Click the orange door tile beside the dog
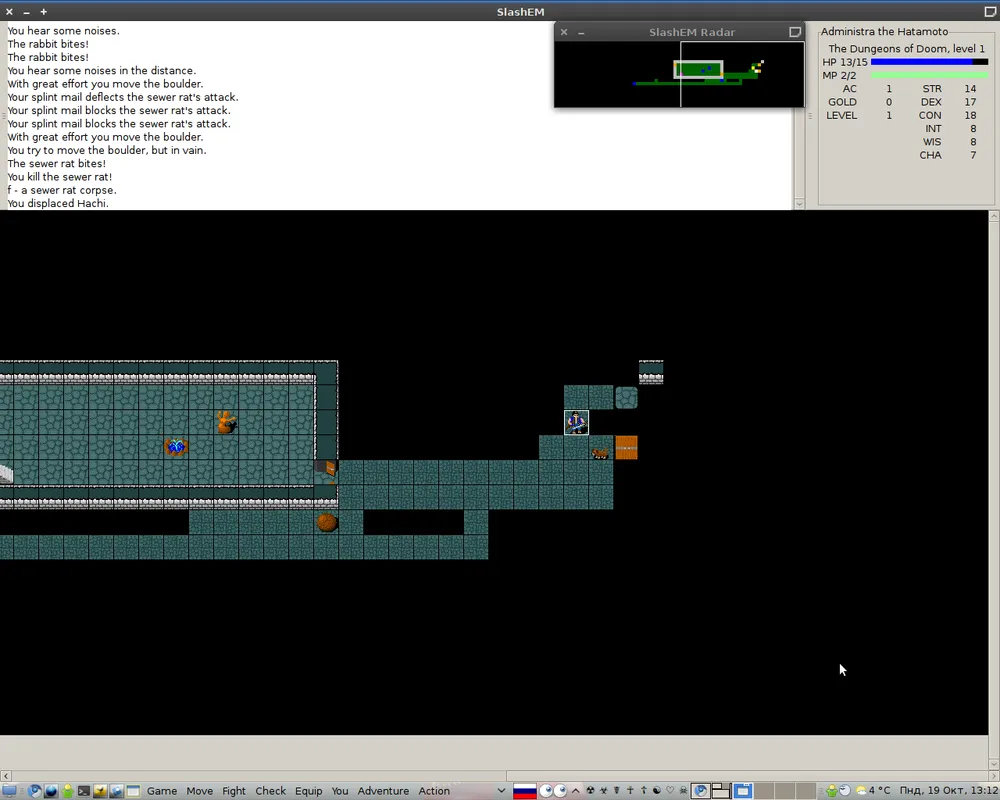 coord(627,448)
